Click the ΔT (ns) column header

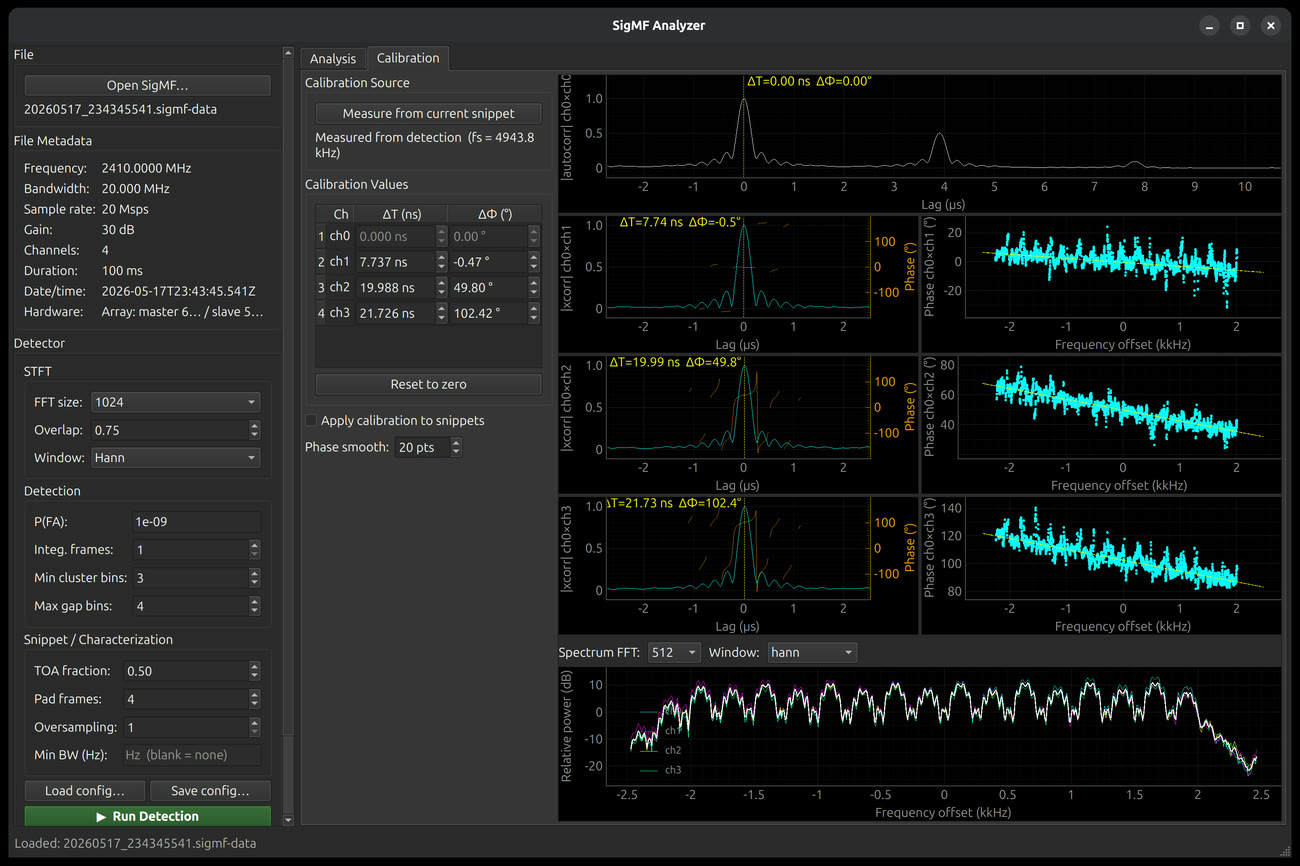click(403, 214)
